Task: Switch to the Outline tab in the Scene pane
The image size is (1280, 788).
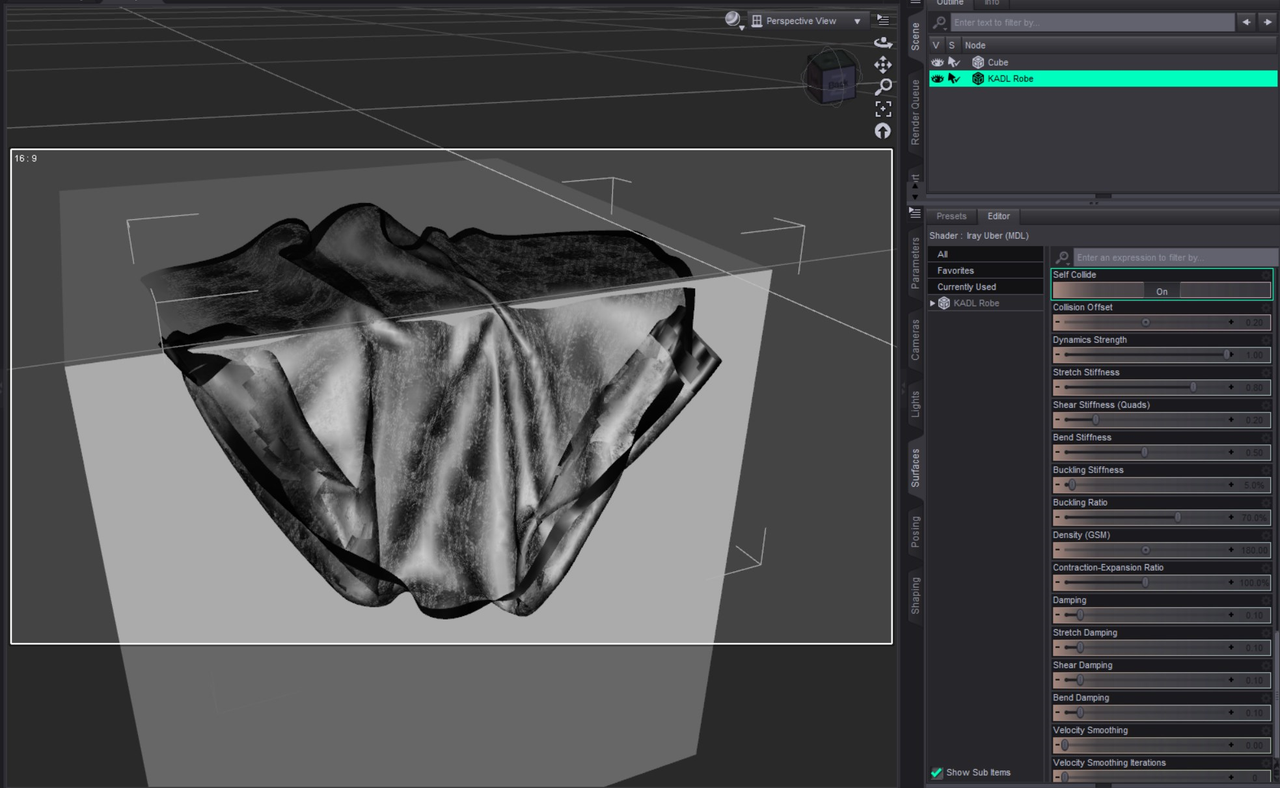Action: tap(949, 3)
